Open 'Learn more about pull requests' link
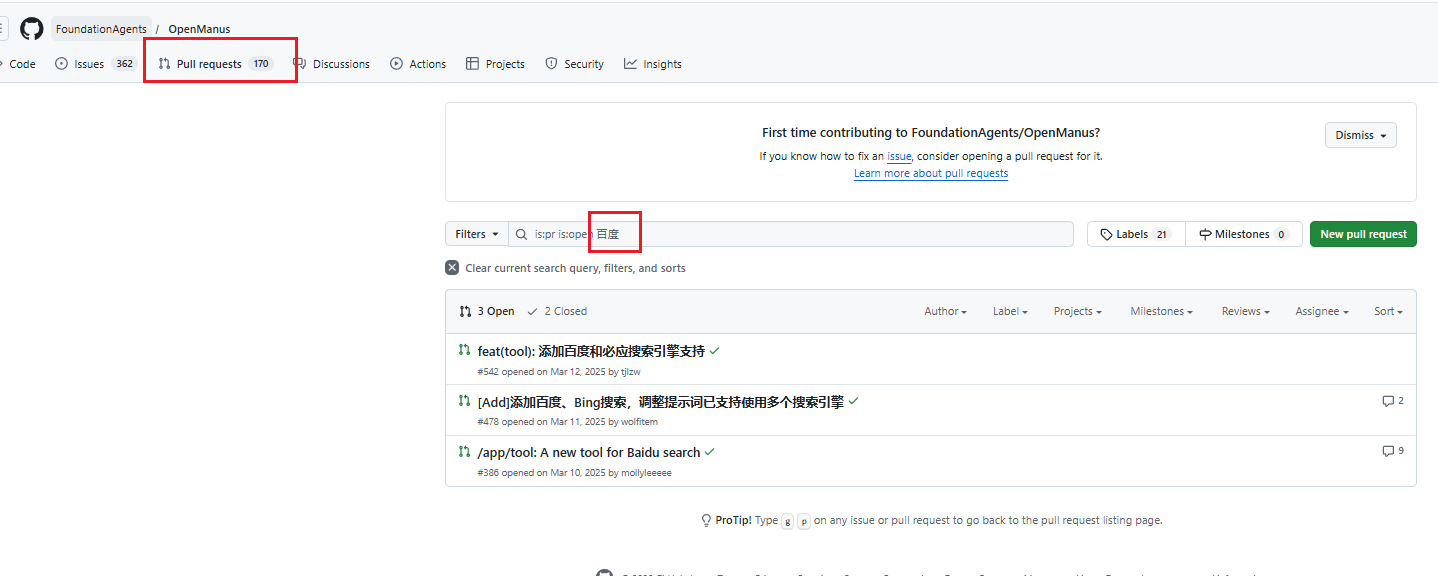This screenshot has width=1438, height=576. pyautogui.click(x=931, y=173)
